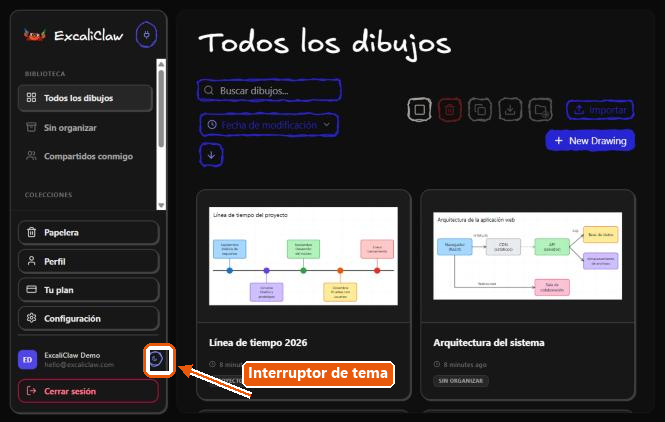
Task: Click the plug icon next to ExcaliClaw
Action: 146,35
